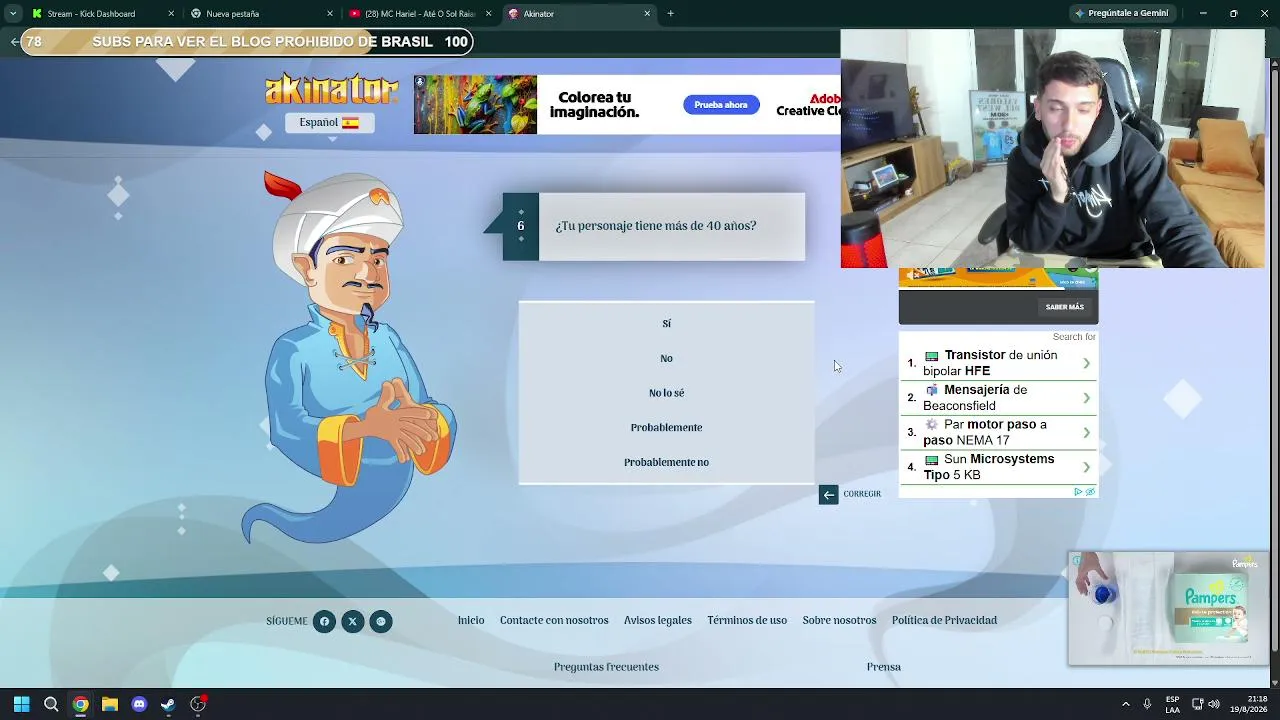Open Discord from the taskbar

coord(139,704)
